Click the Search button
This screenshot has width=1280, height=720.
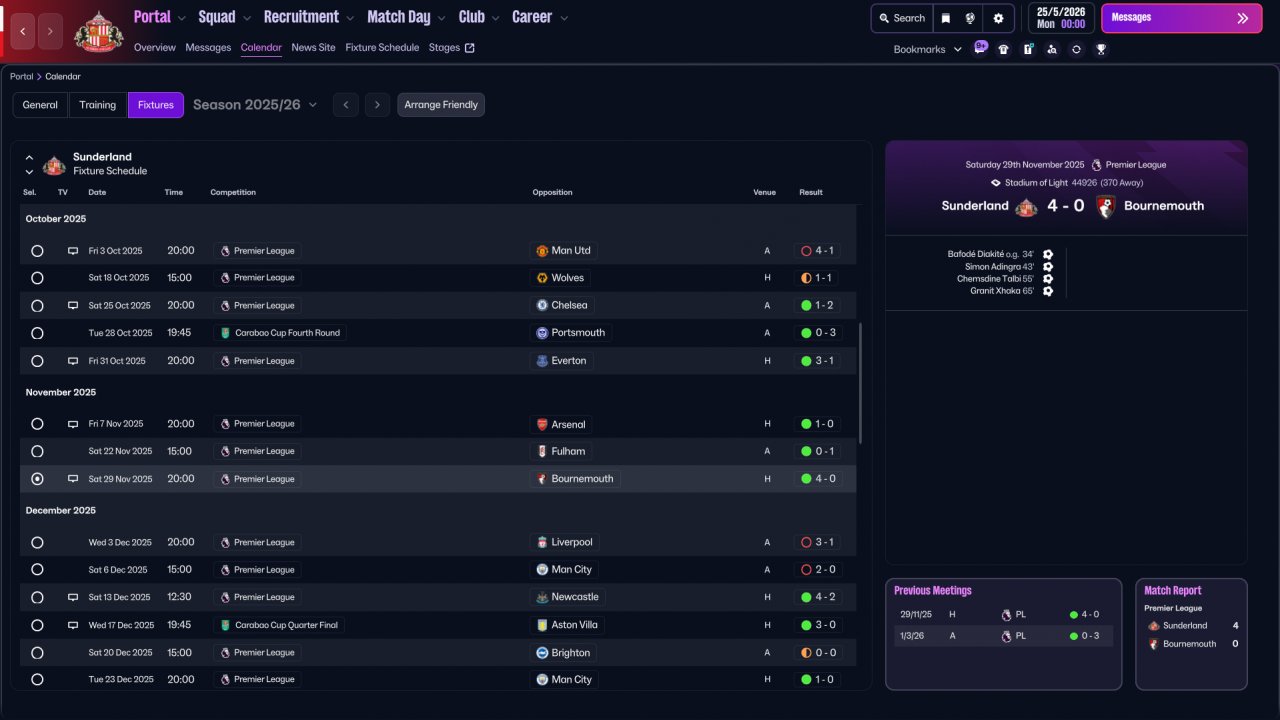[902, 18]
